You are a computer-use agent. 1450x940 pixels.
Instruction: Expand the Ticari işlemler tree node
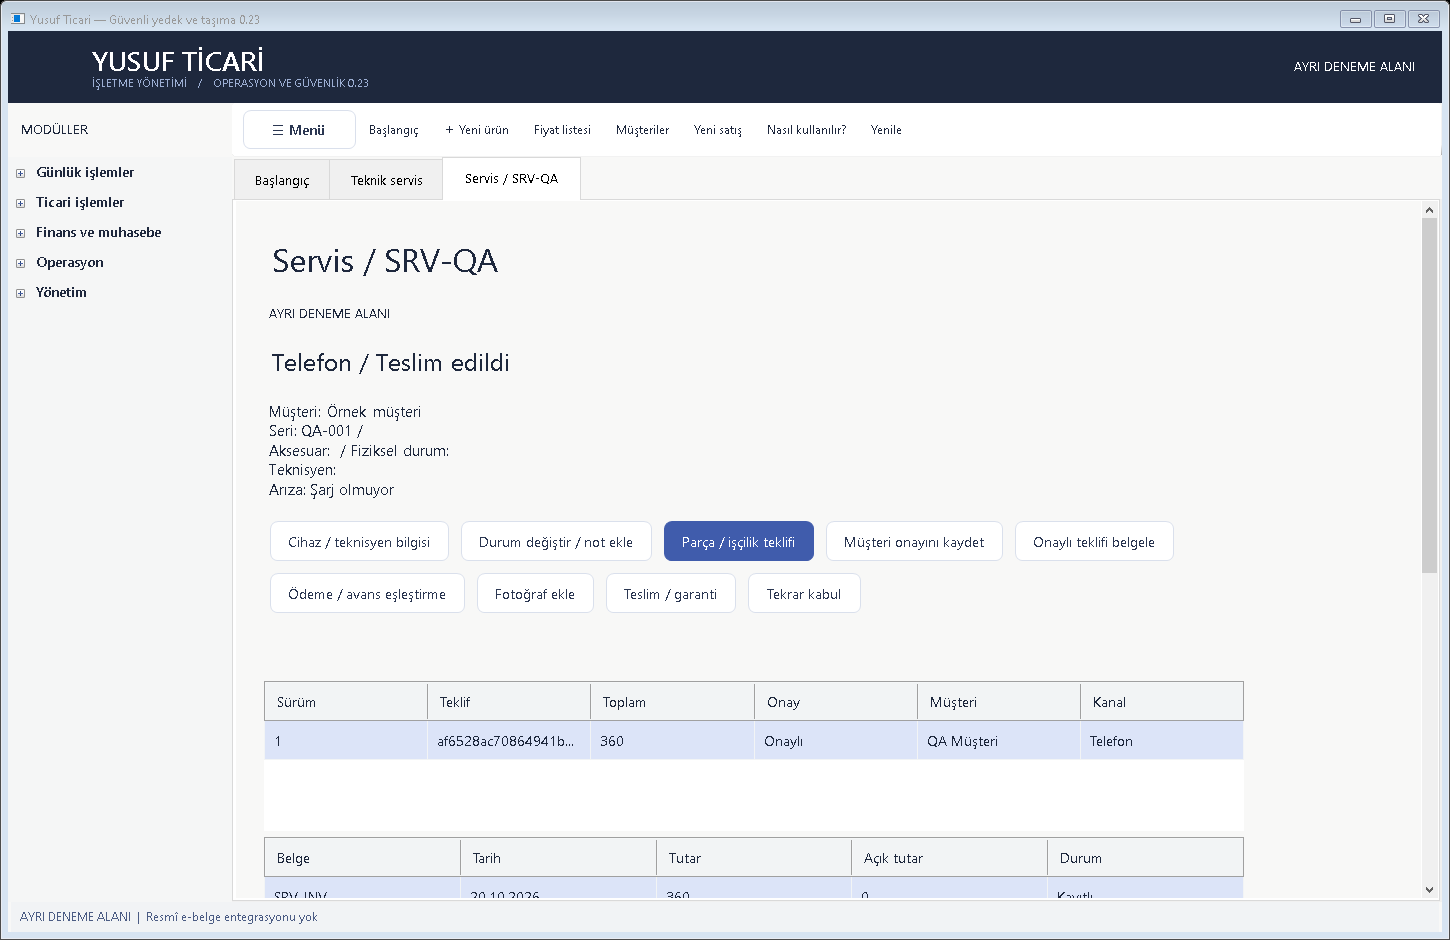tap(20, 203)
